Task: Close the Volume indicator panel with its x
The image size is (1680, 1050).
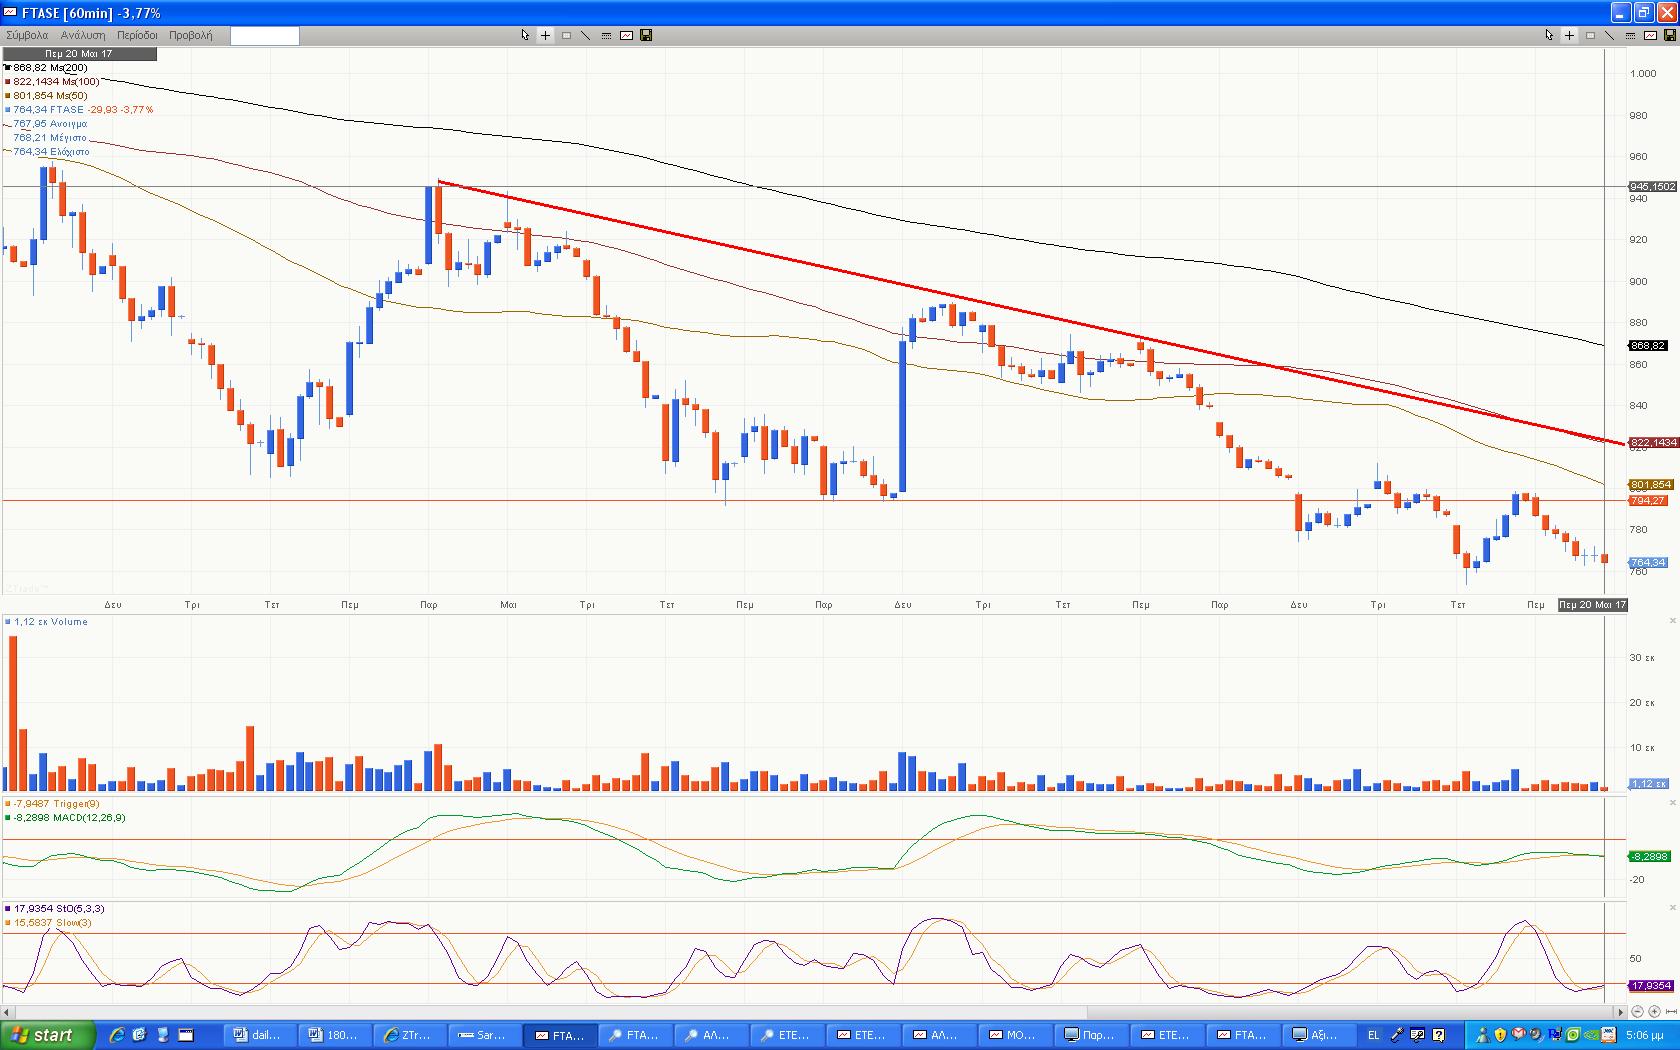Action: pos(1673,621)
